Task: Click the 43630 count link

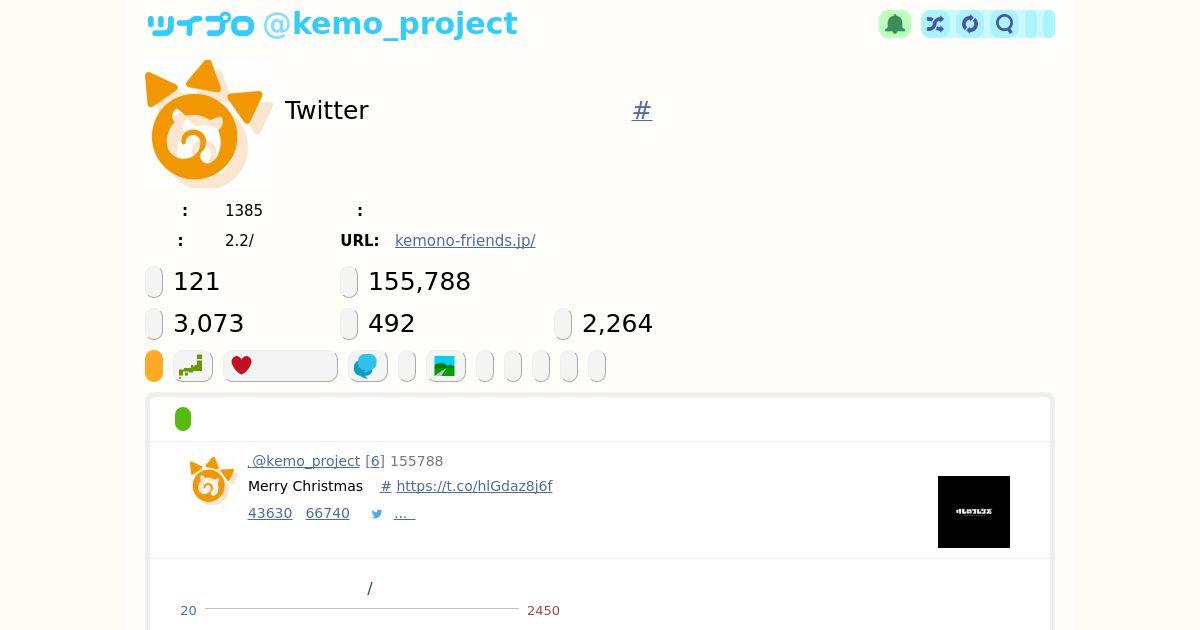Action: [x=270, y=513]
